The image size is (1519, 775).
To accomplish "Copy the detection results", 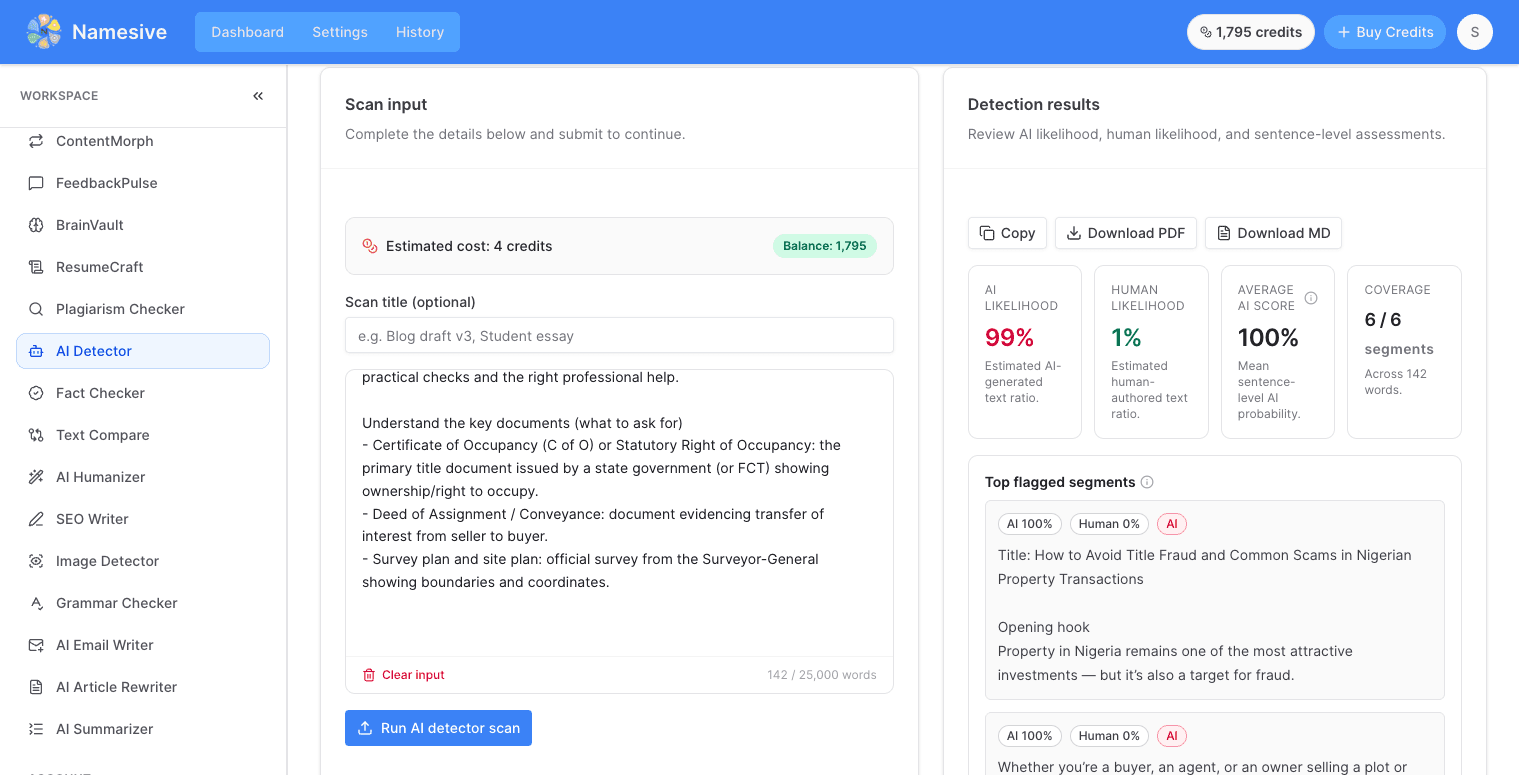I will [1007, 233].
